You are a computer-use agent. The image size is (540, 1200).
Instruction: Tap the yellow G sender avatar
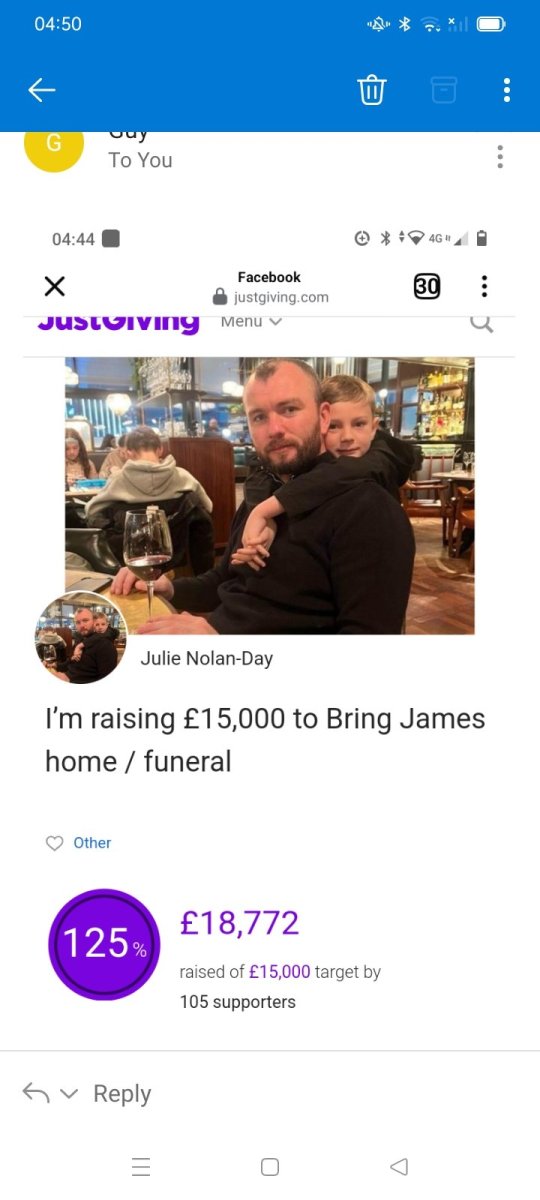pos(54,144)
